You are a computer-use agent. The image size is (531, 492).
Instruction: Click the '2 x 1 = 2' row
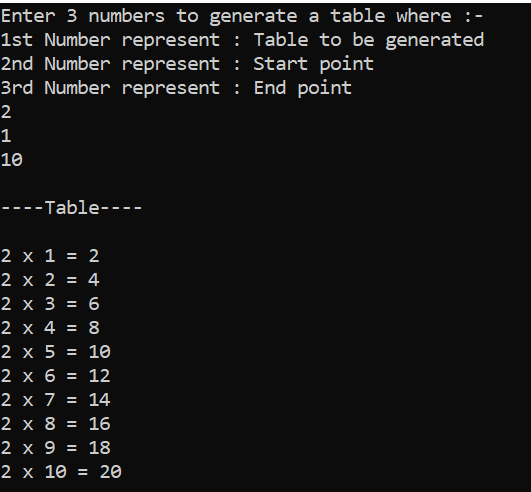coord(50,256)
